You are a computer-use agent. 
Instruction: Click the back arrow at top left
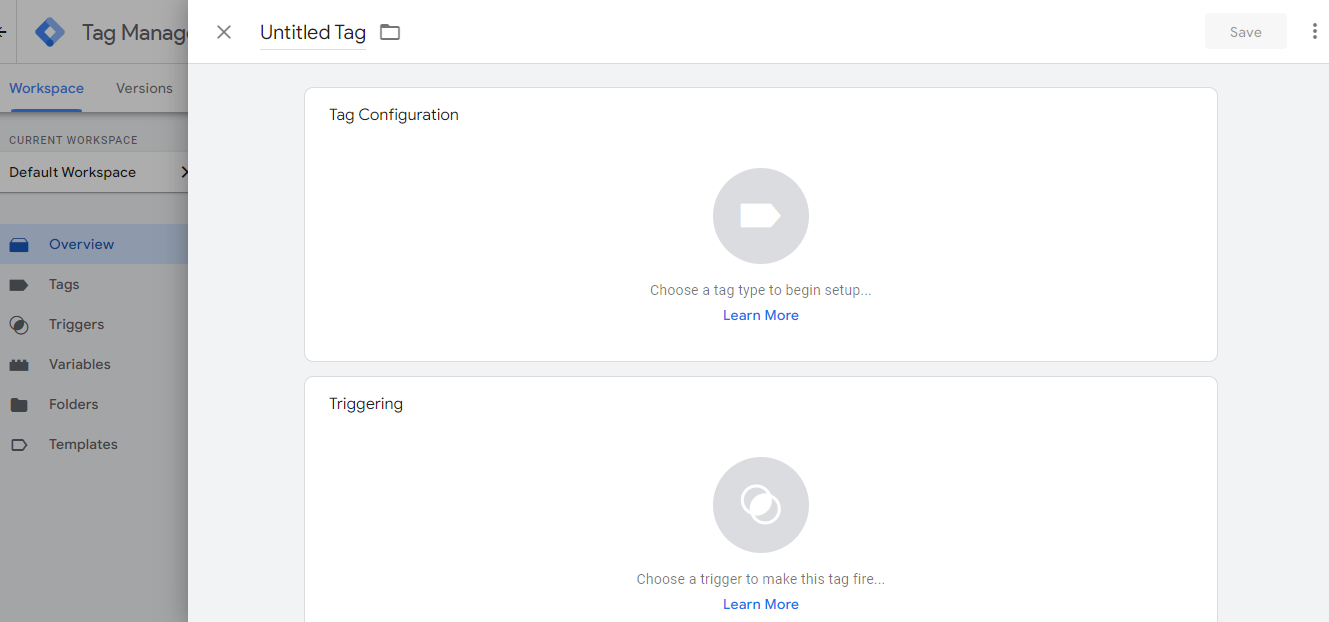[3, 32]
